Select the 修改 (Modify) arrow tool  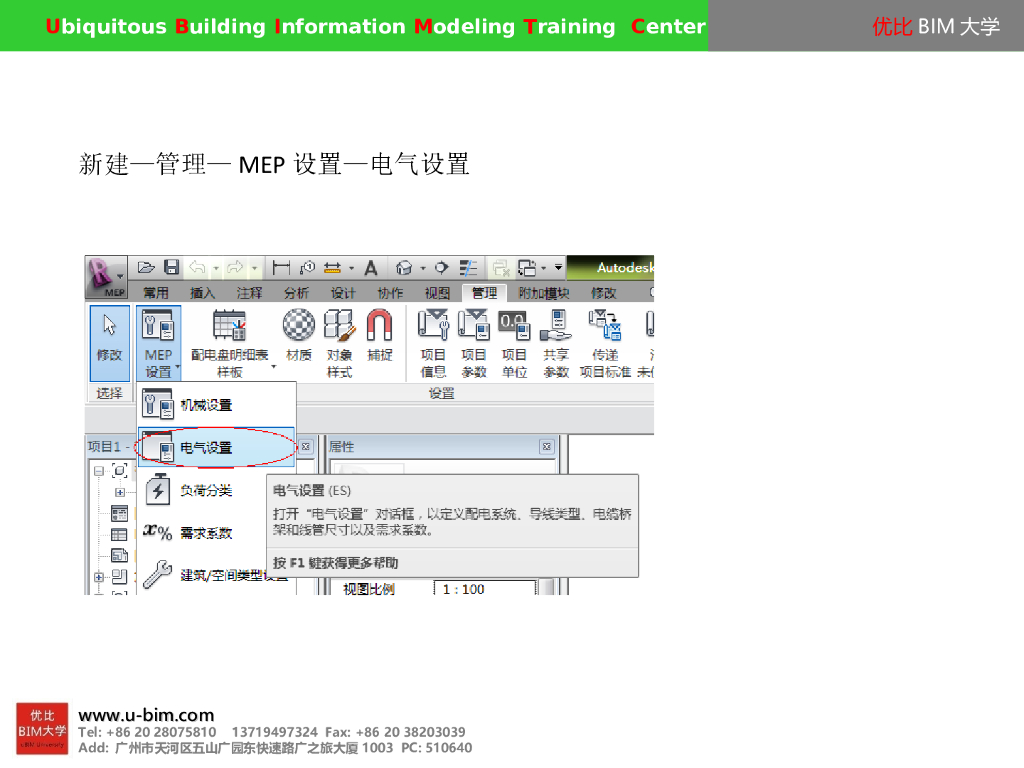click(x=109, y=339)
